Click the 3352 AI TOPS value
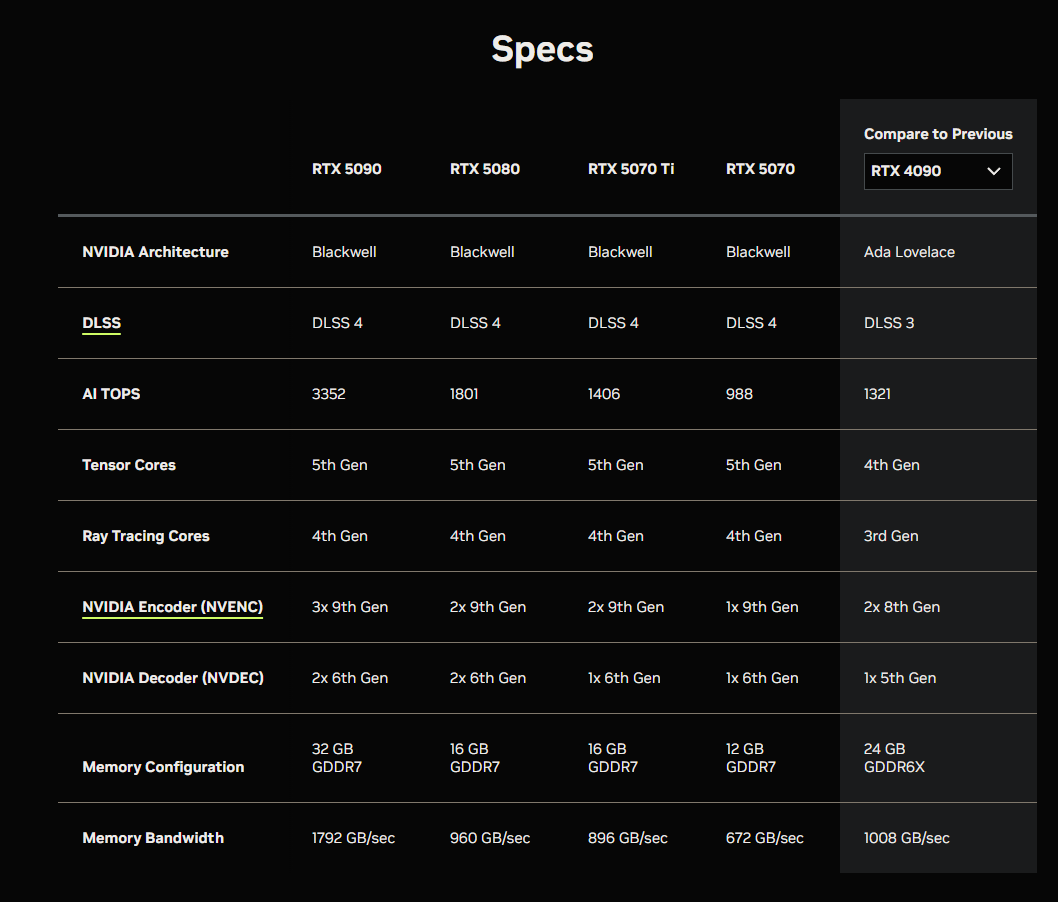 point(328,394)
